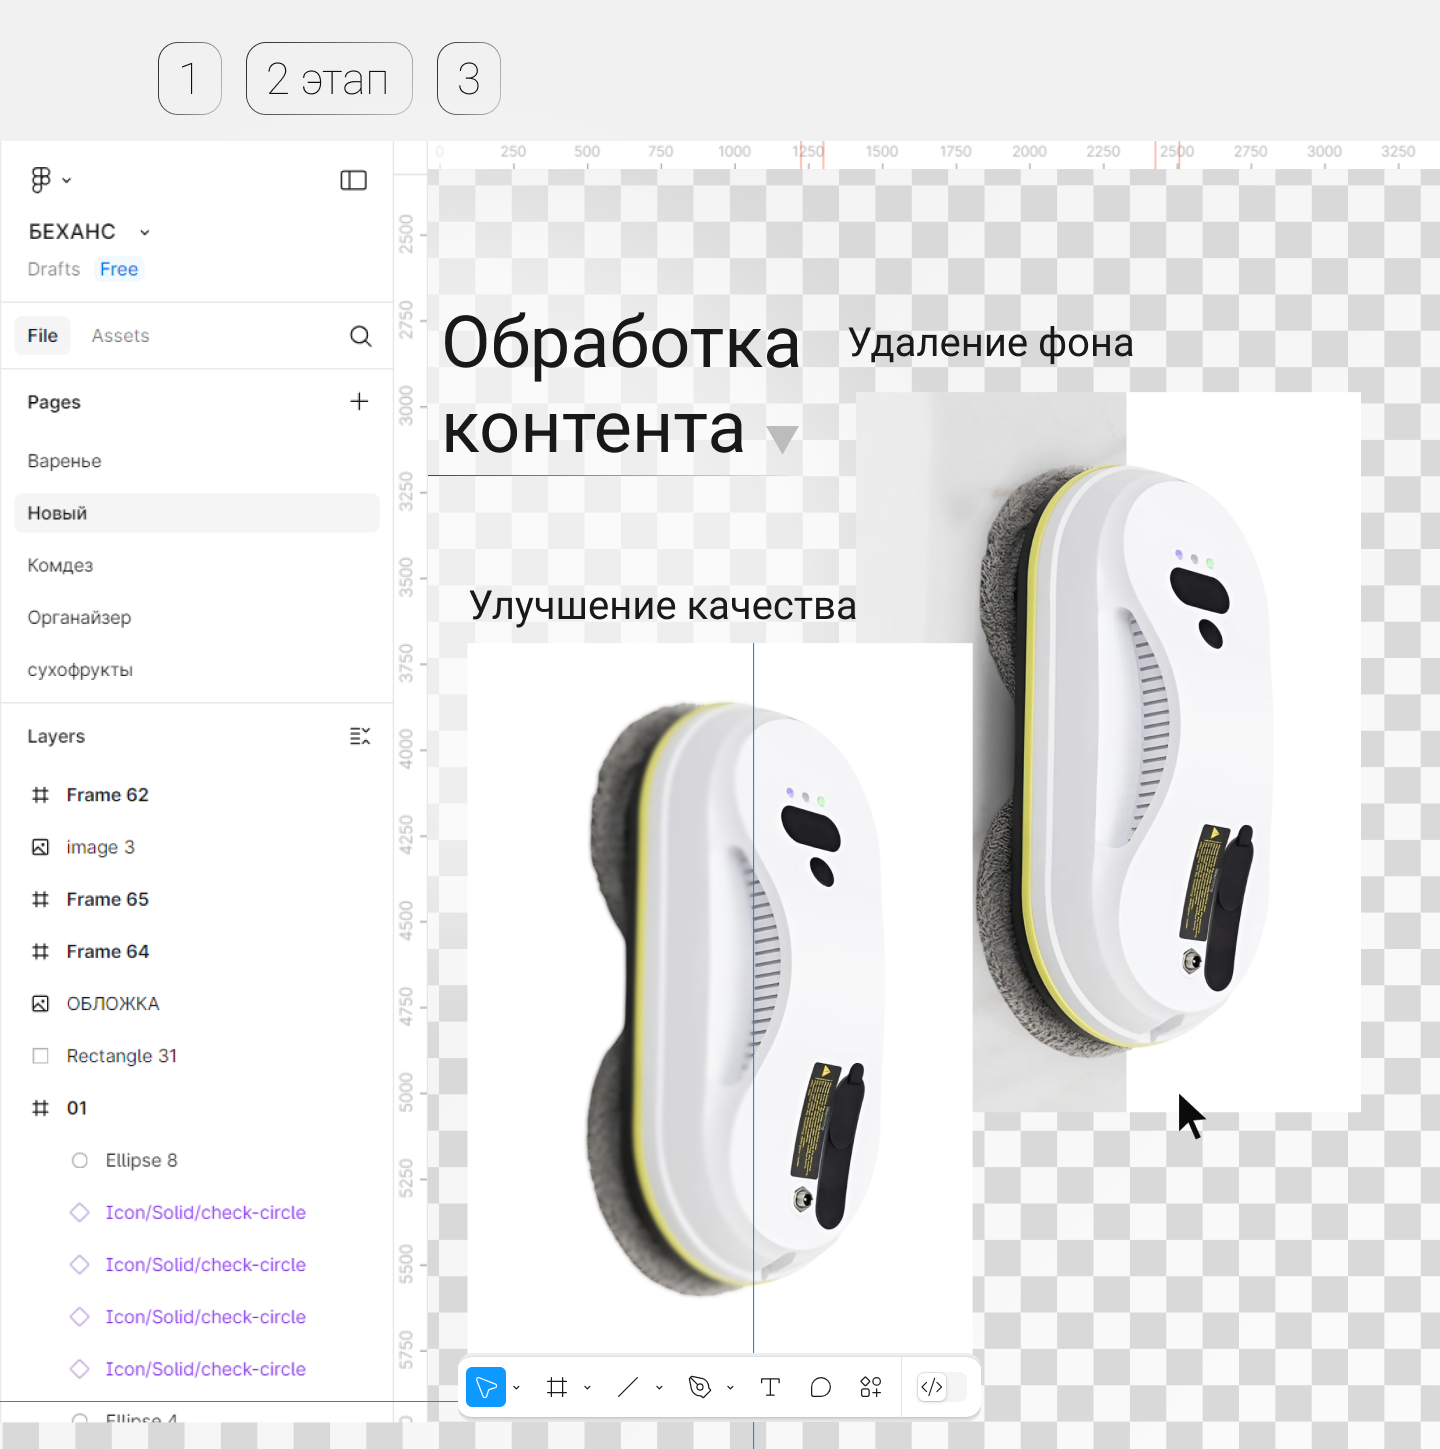
Task: Add a new page with plus icon
Action: 359,402
